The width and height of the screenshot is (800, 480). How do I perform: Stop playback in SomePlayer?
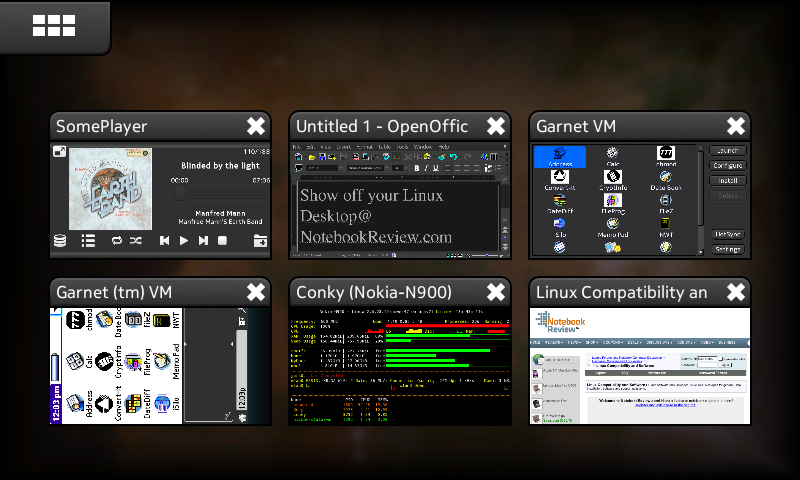(x=222, y=240)
